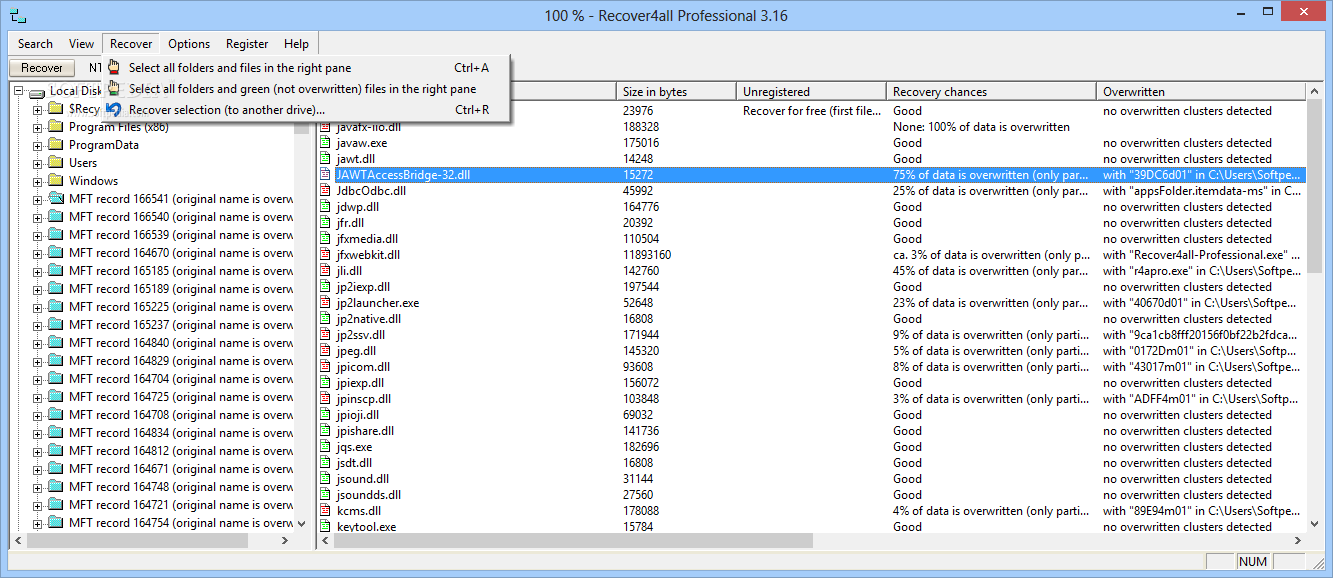Click the green file icon next to javaw.exe
This screenshot has width=1333, height=578.
click(x=325, y=143)
